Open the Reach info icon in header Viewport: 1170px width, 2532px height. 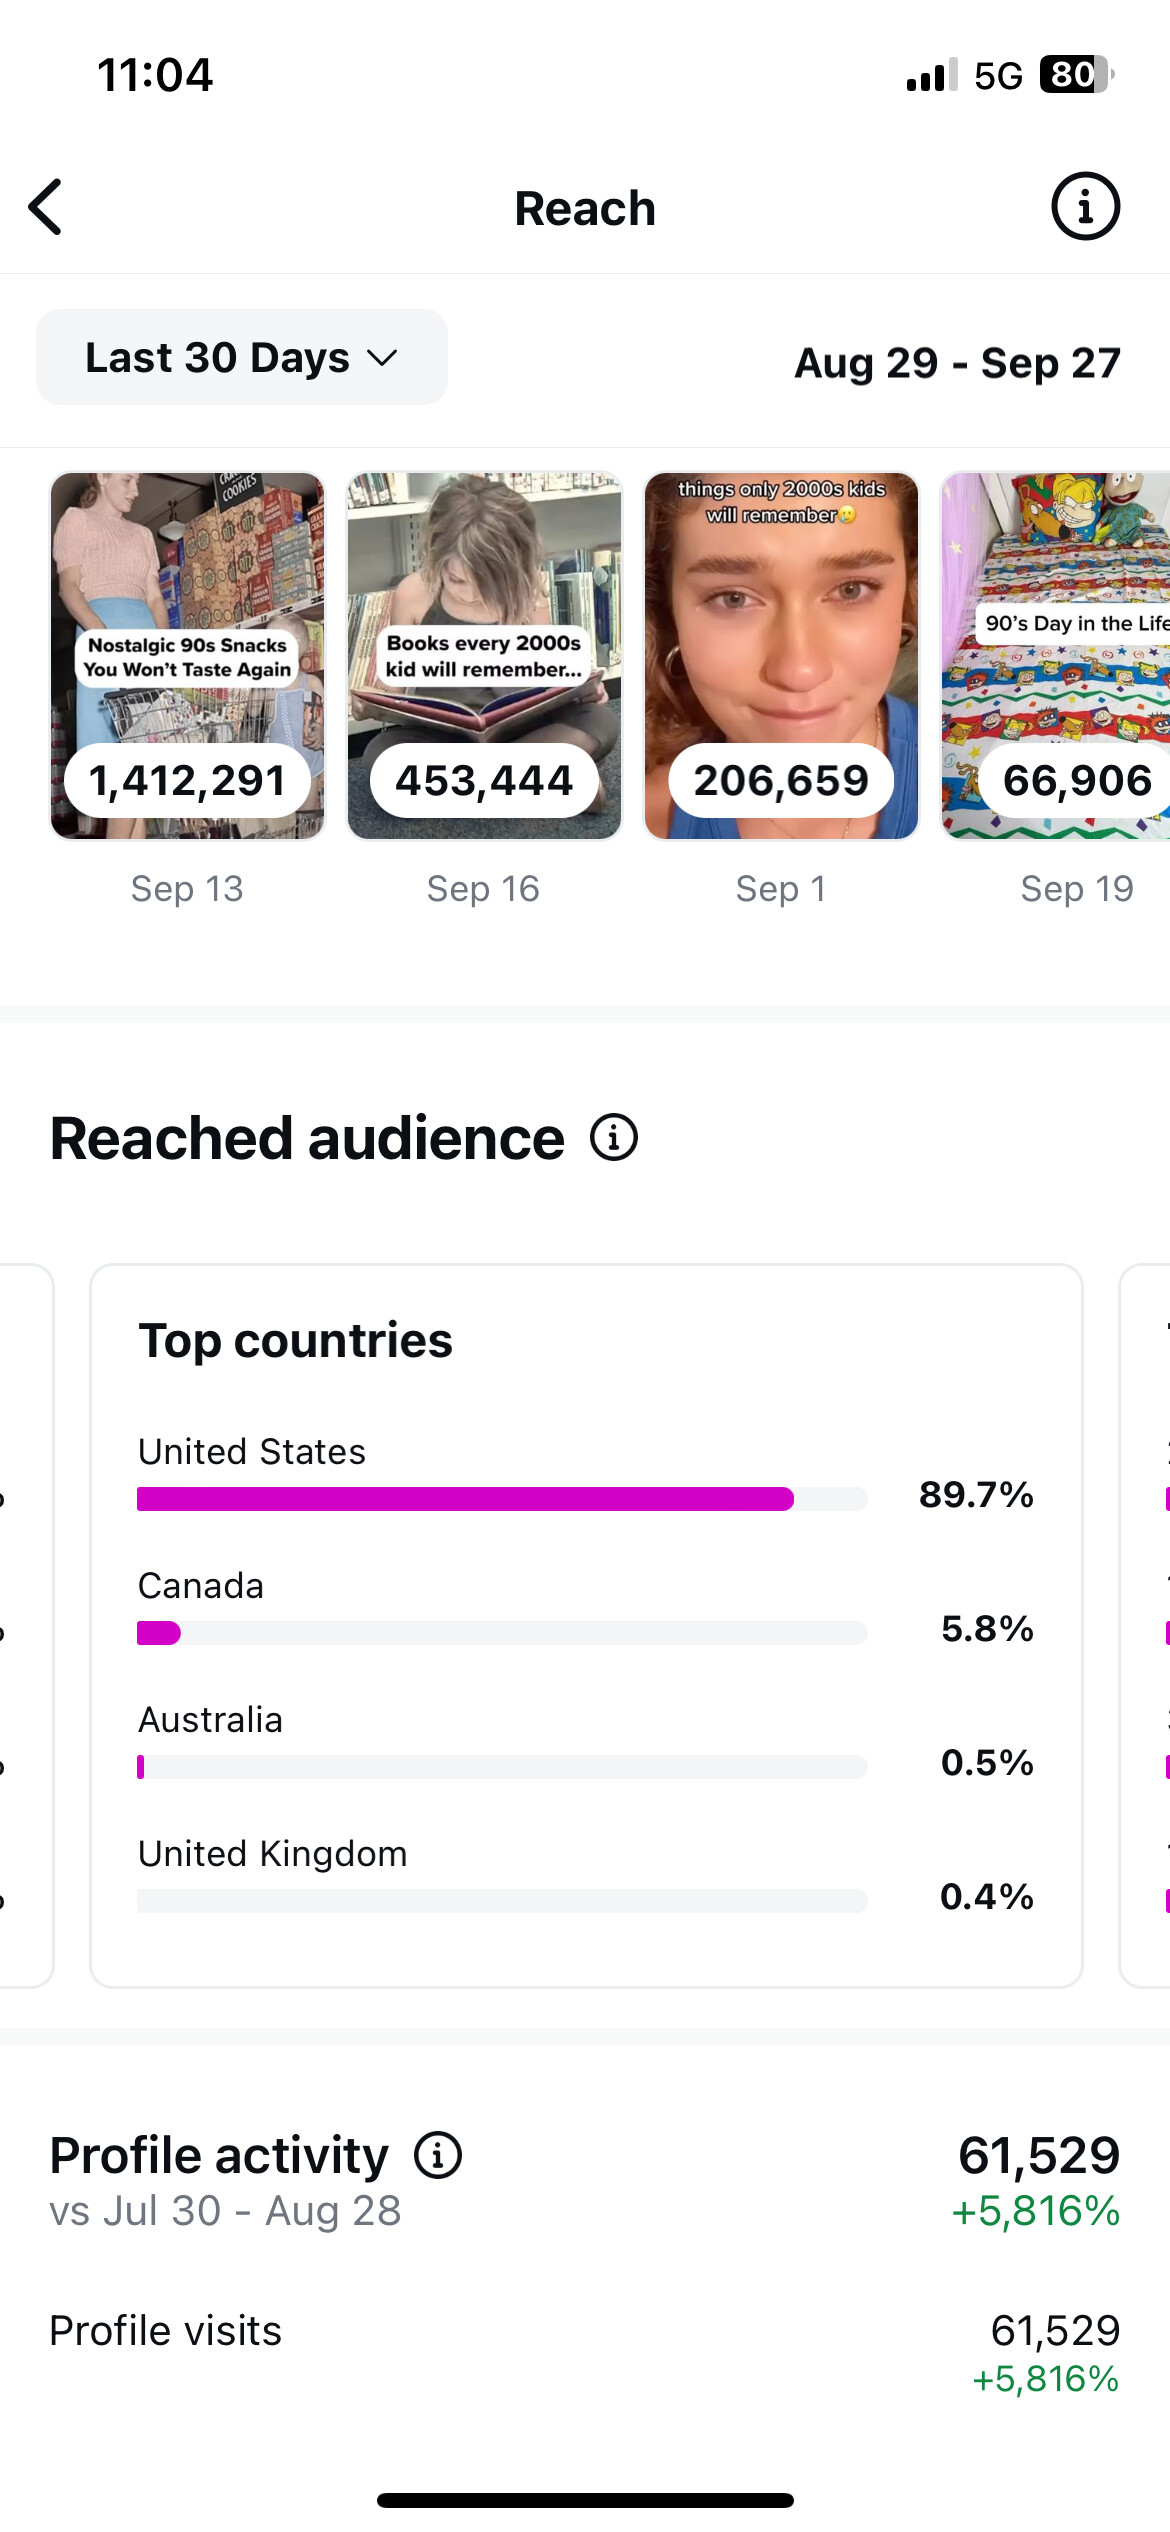[x=1085, y=207]
